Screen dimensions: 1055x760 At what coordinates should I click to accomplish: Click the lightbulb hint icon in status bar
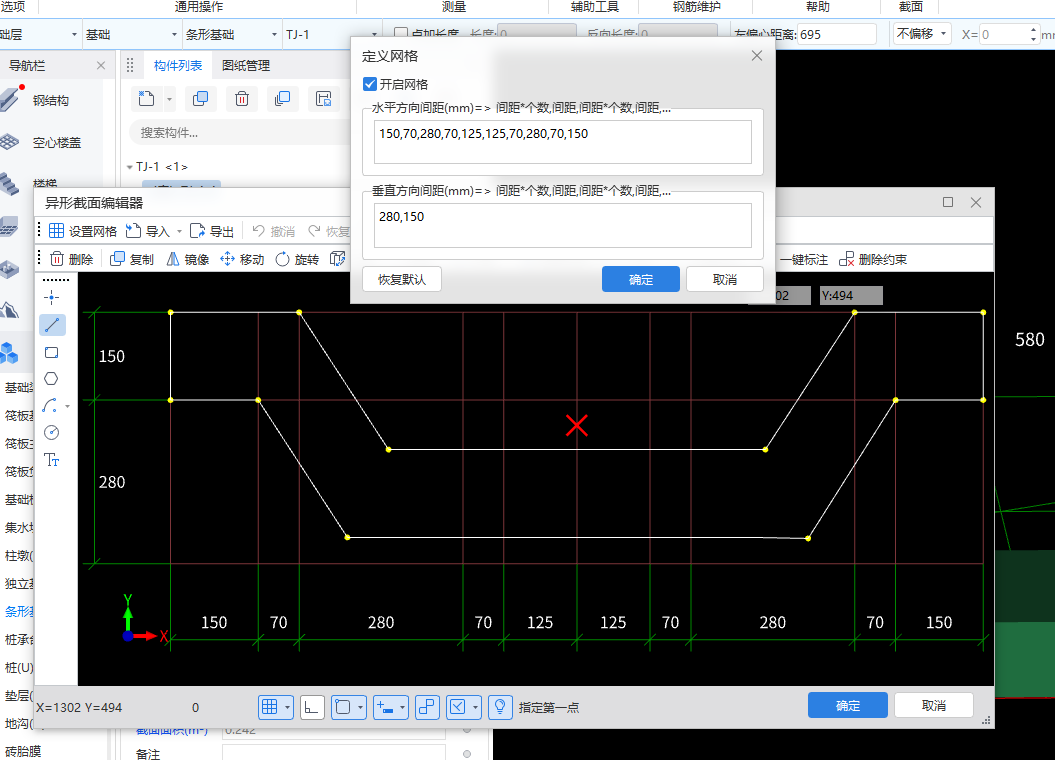tap(500, 707)
